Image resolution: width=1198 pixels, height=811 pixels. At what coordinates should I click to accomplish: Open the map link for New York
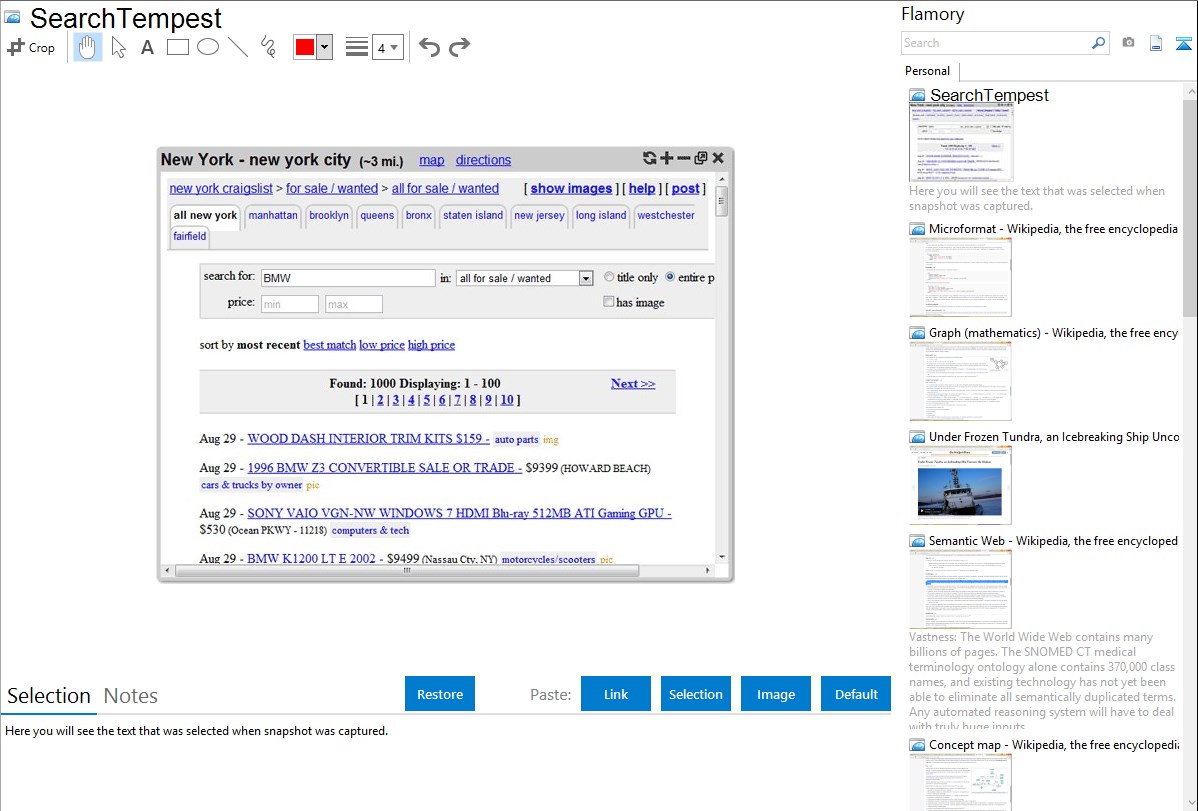click(432, 160)
